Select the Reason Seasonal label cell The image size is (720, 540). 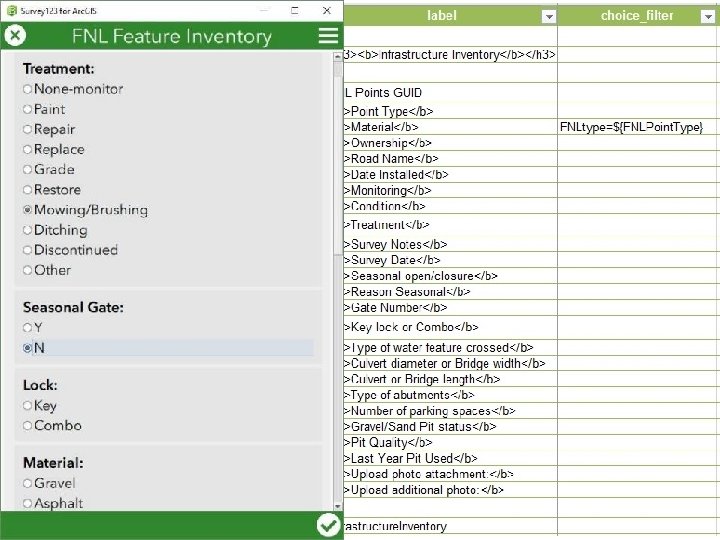450,292
